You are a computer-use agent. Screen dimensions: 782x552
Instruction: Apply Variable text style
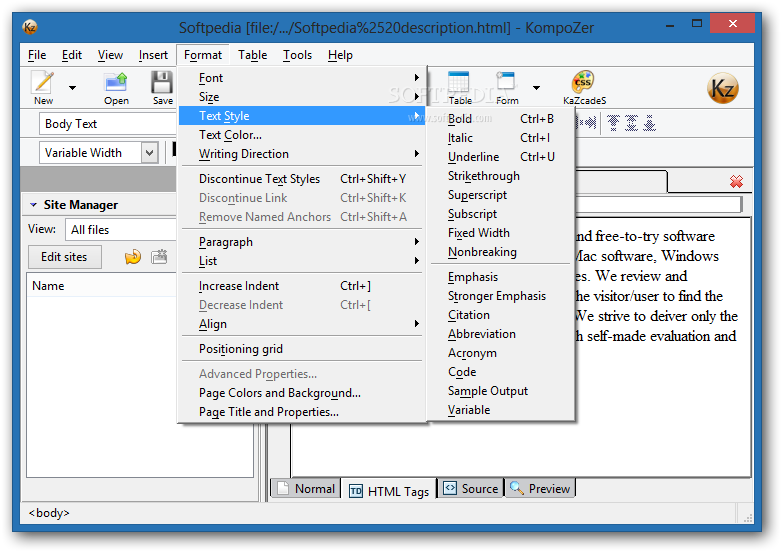(x=500, y=409)
